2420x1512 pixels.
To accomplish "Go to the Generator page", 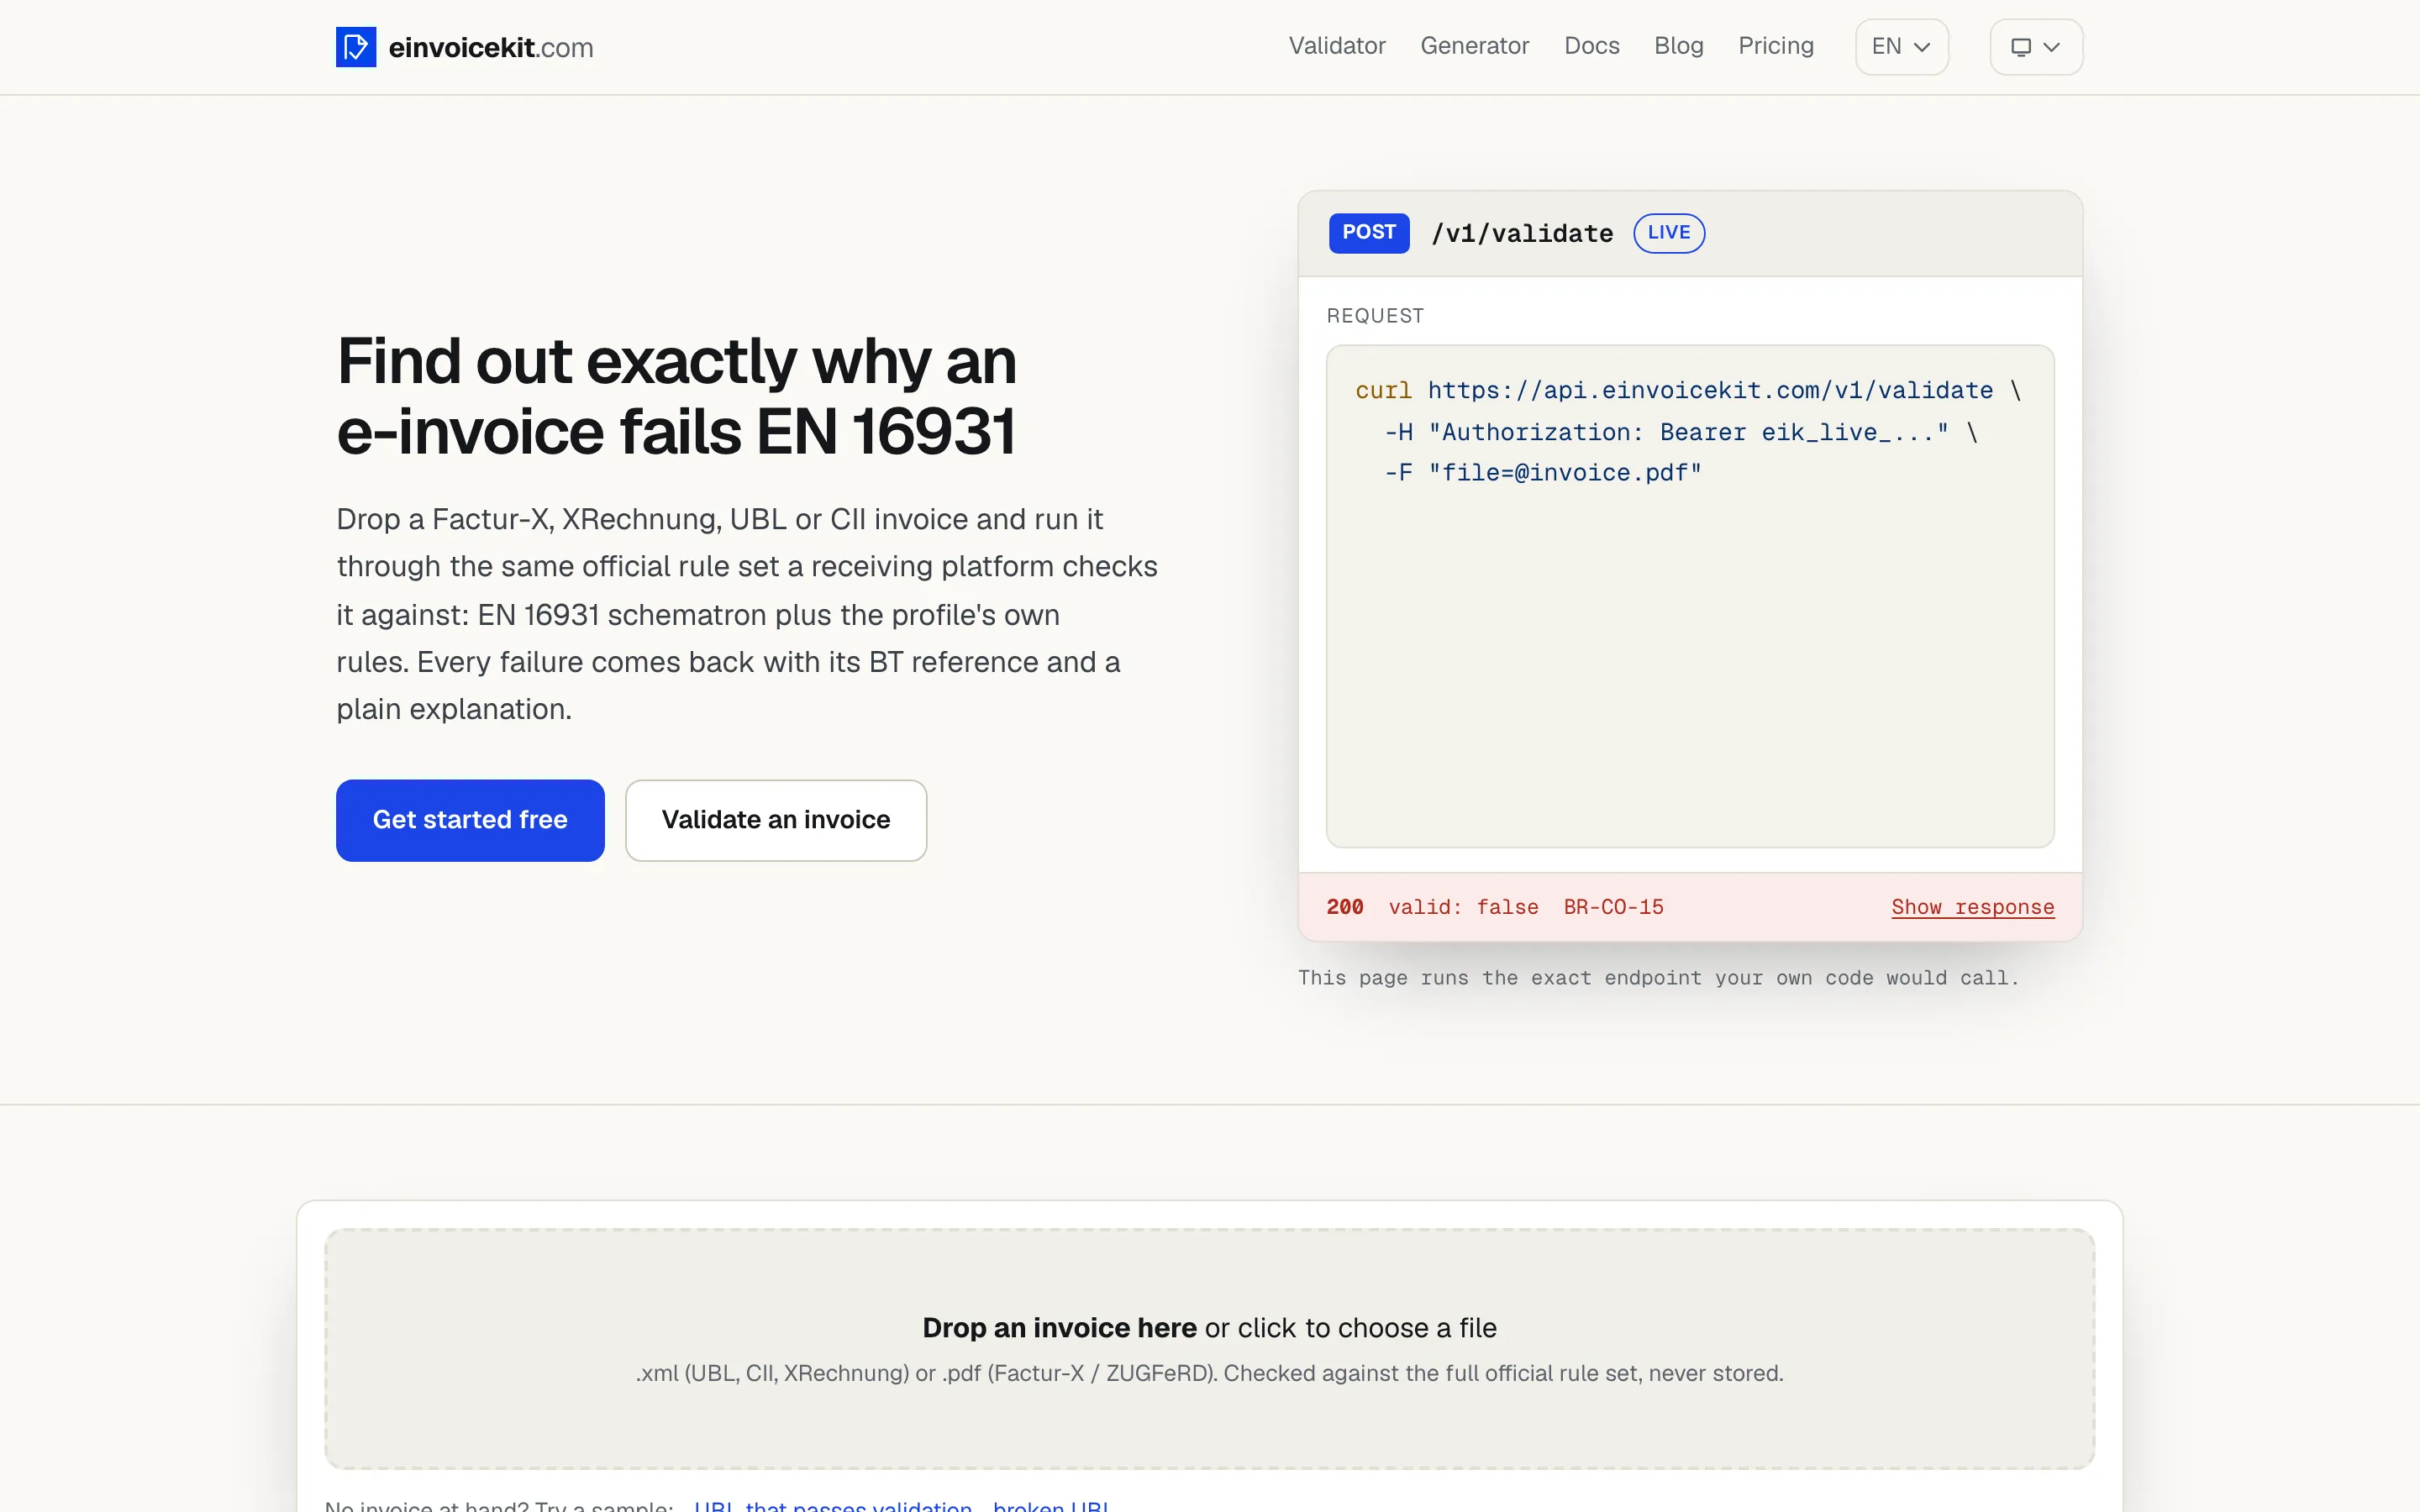I will click(1474, 46).
